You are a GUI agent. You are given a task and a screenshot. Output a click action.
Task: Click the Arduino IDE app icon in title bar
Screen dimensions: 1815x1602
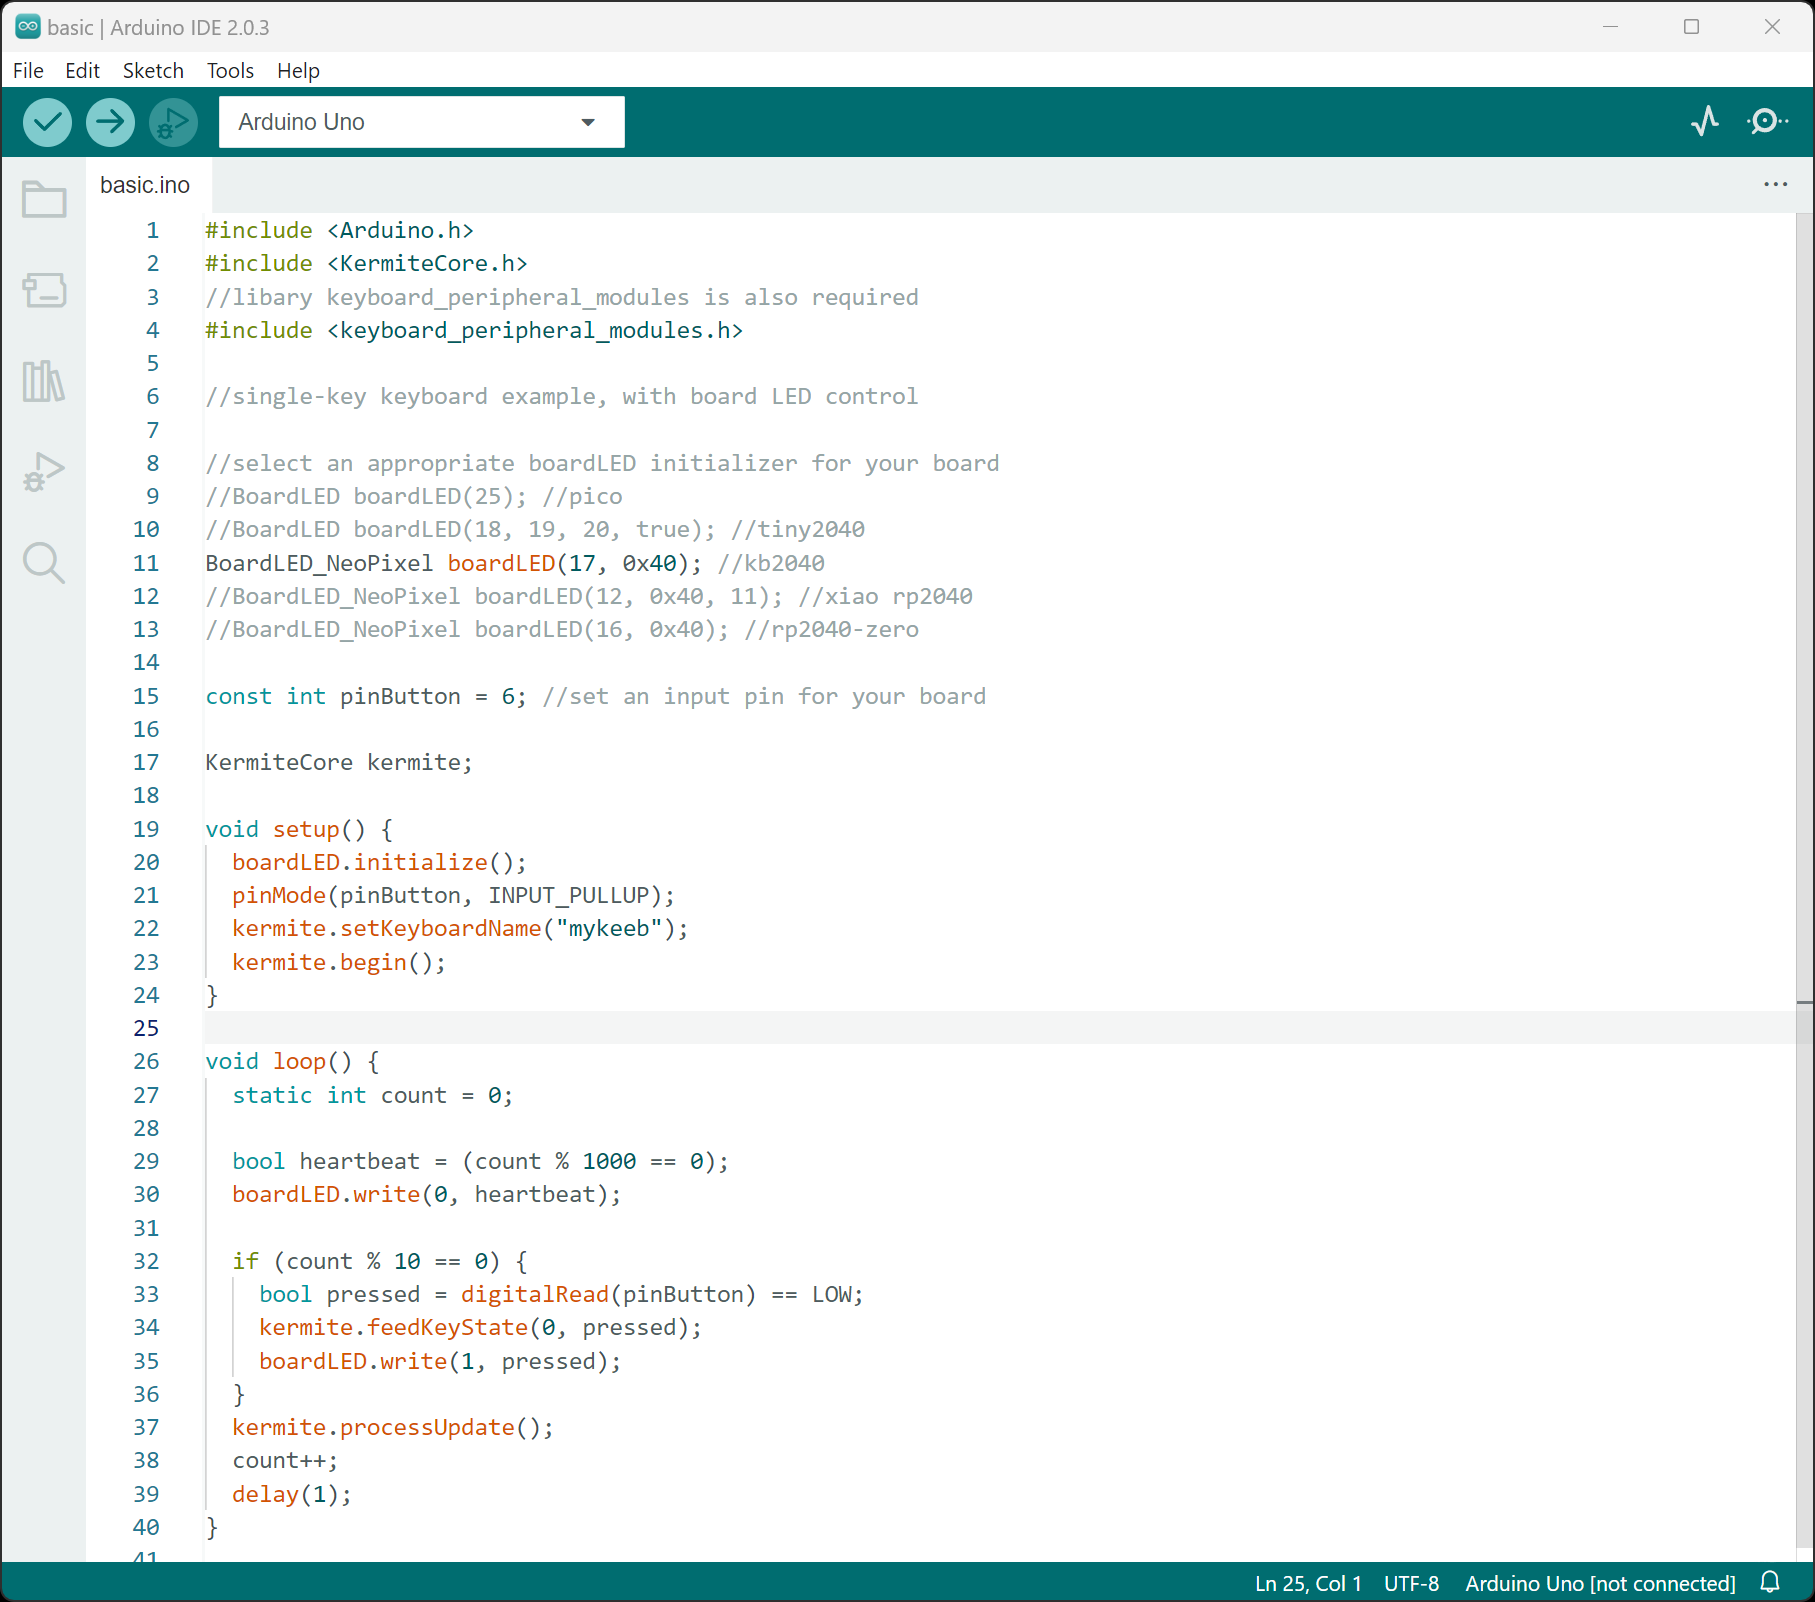(x=28, y=27)
